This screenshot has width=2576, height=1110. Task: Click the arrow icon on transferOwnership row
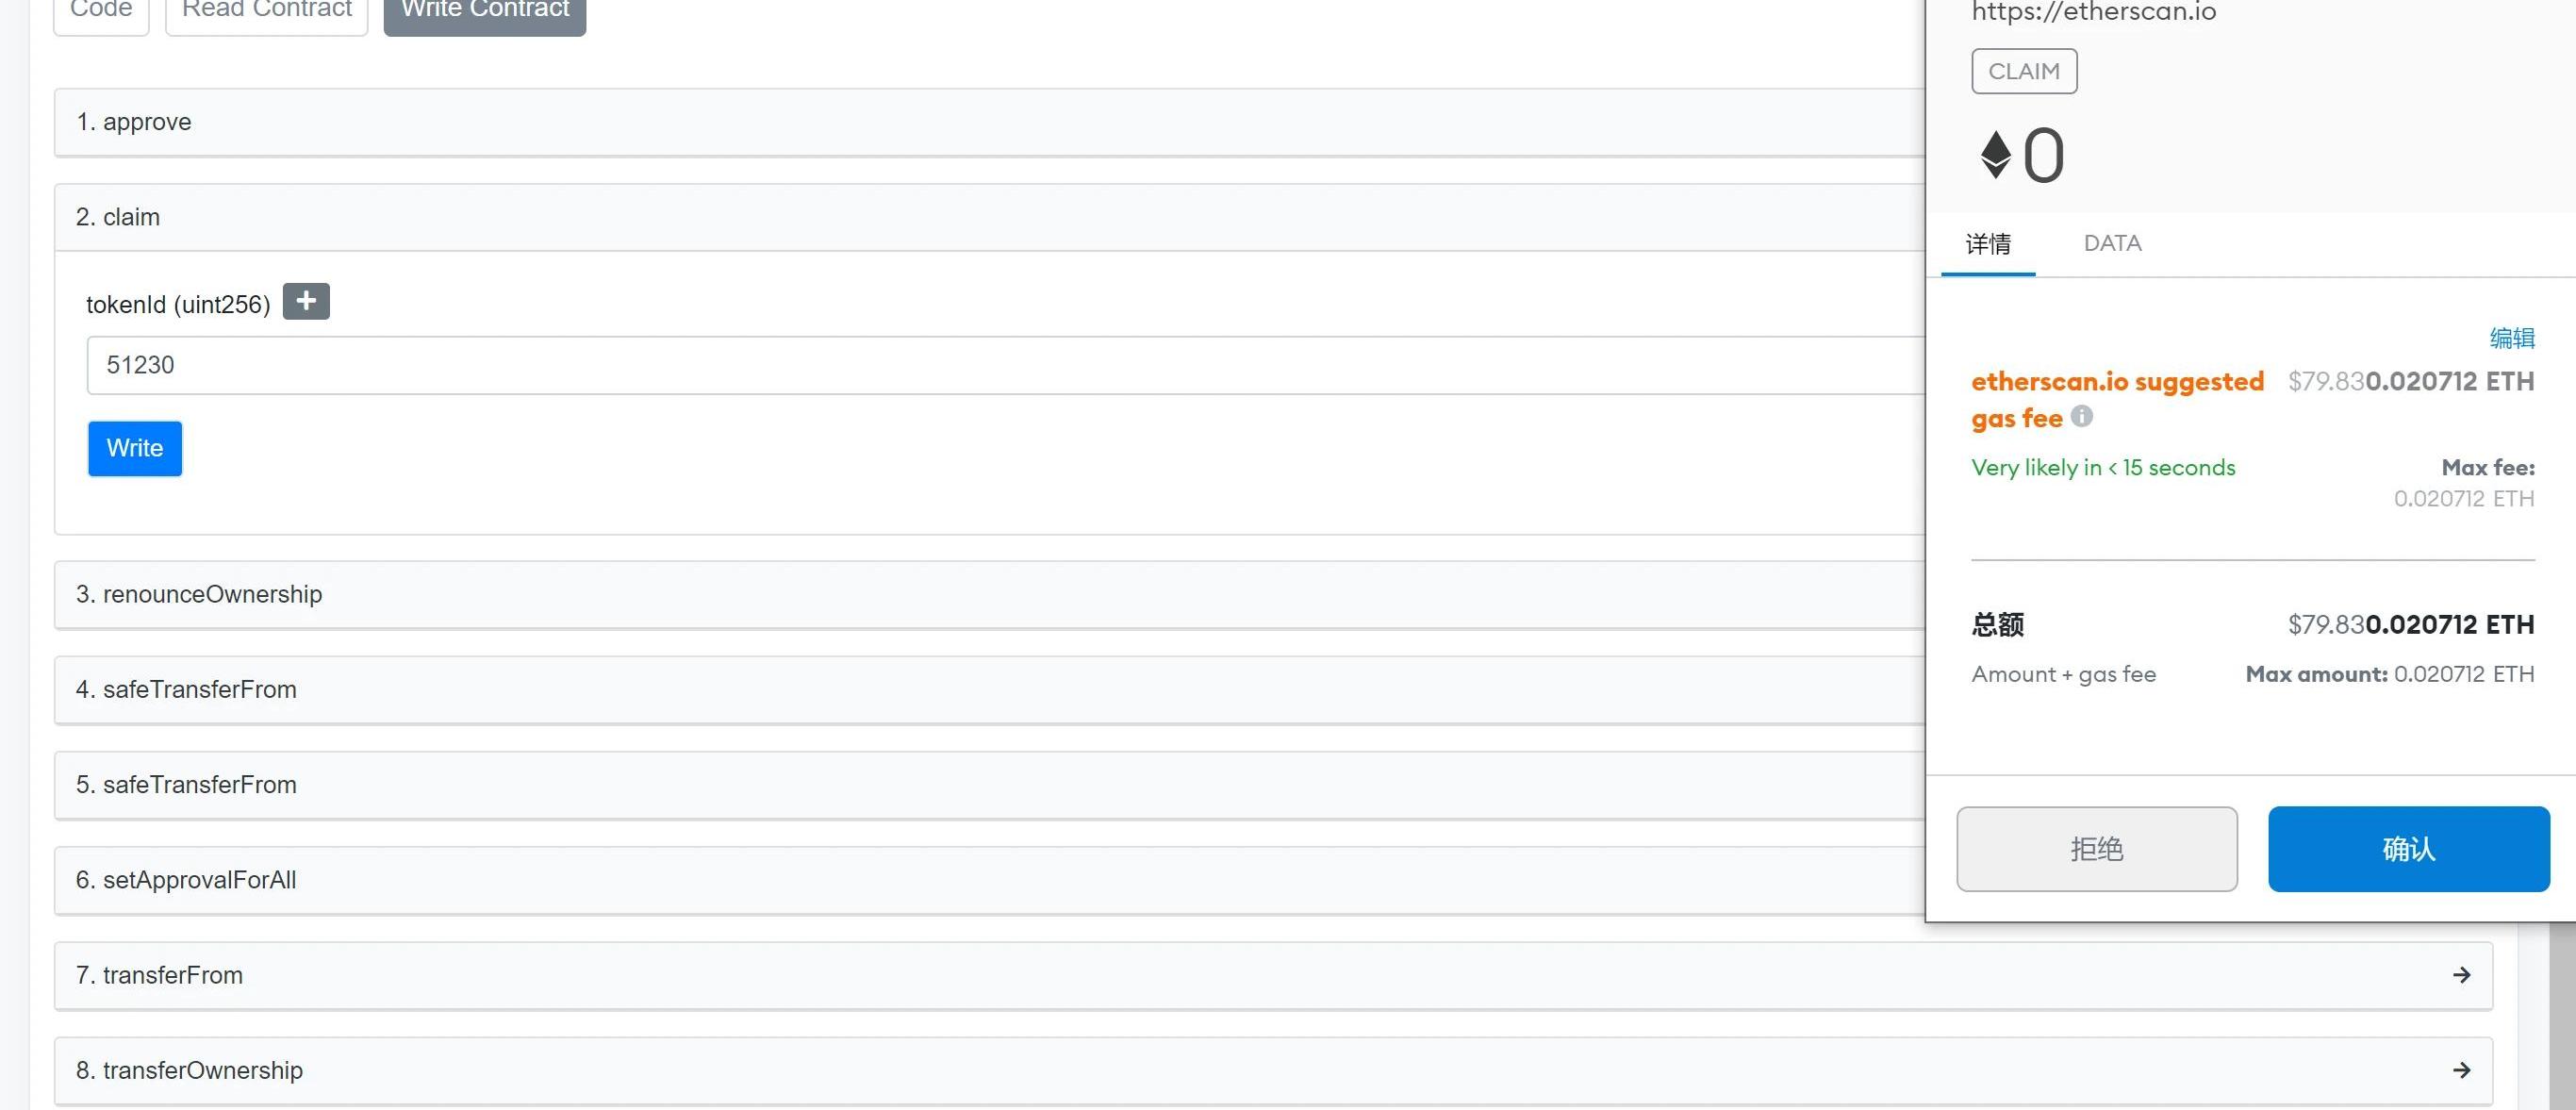point(2461,1070)
